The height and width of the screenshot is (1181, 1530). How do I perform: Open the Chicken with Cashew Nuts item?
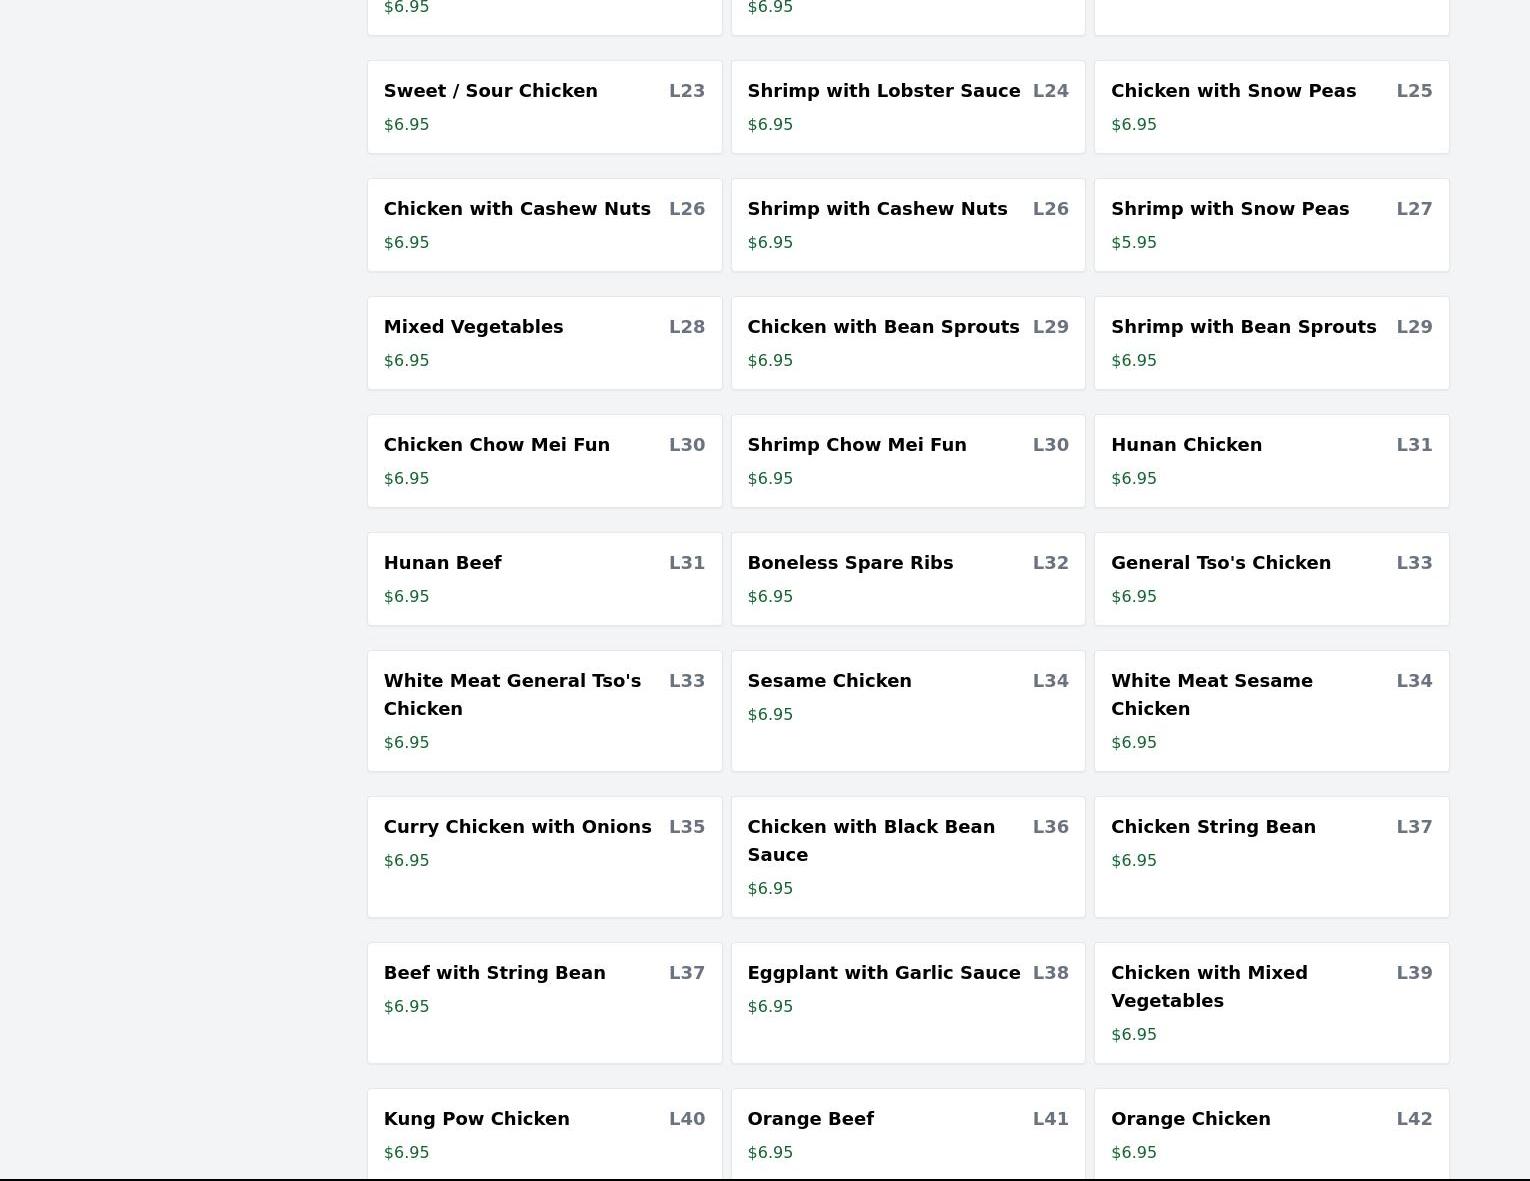point(544,225)
